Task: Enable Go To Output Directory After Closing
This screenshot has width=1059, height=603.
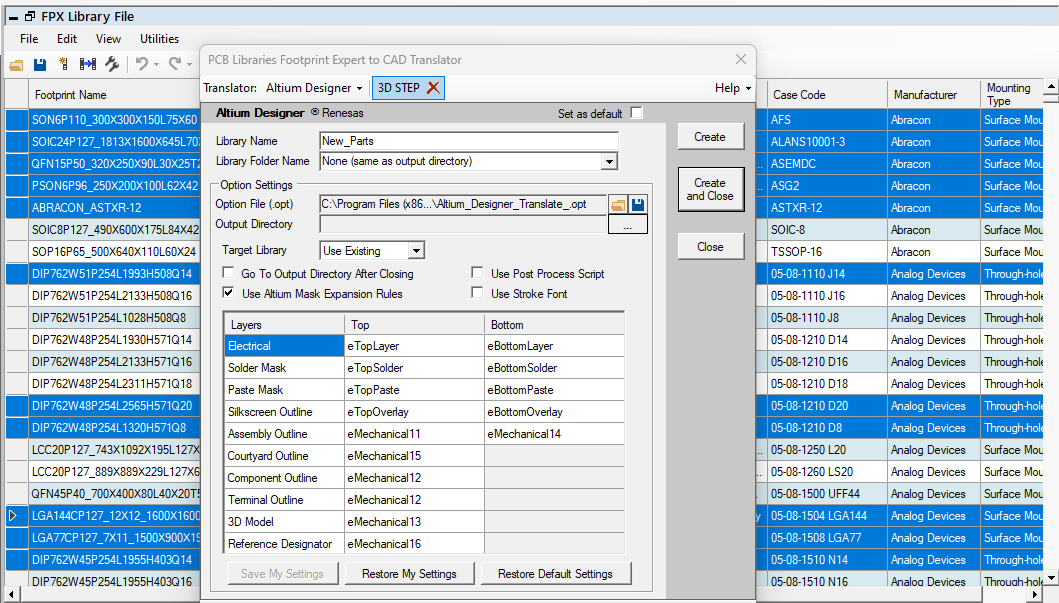Action: point(228,273)
